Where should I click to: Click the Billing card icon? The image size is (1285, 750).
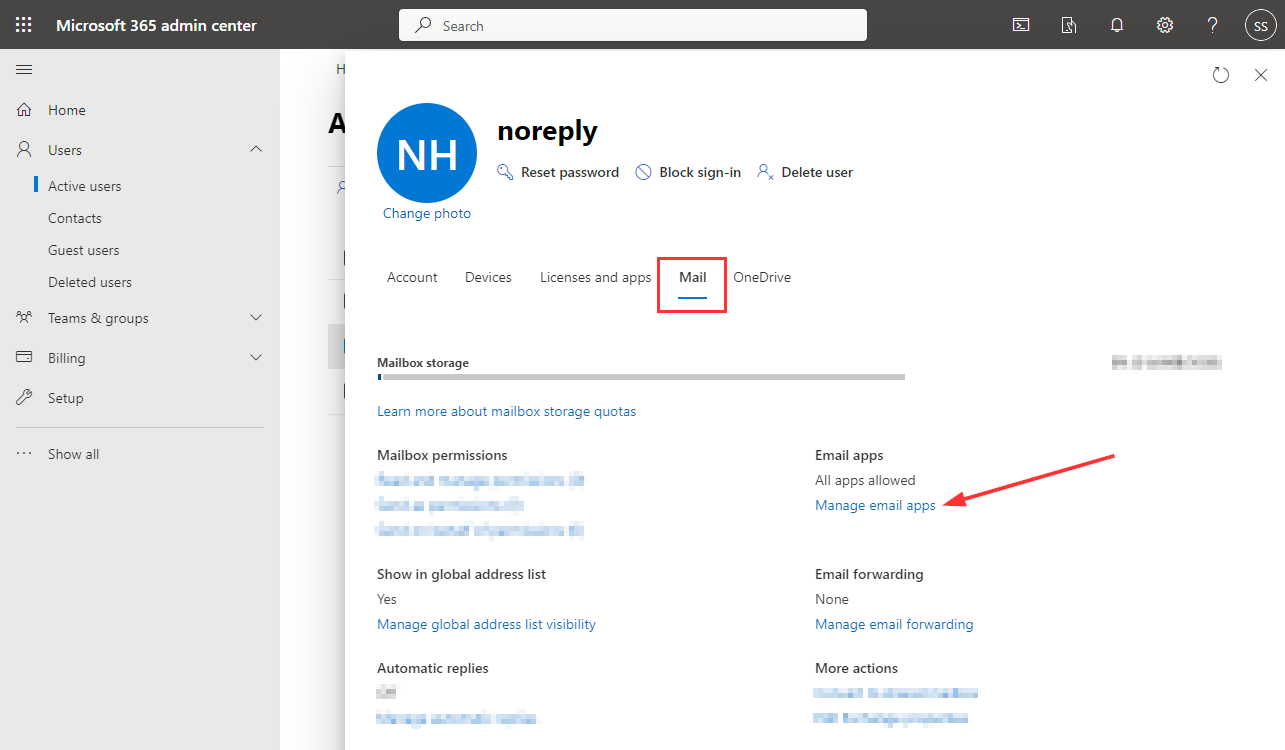click(25, 358)
